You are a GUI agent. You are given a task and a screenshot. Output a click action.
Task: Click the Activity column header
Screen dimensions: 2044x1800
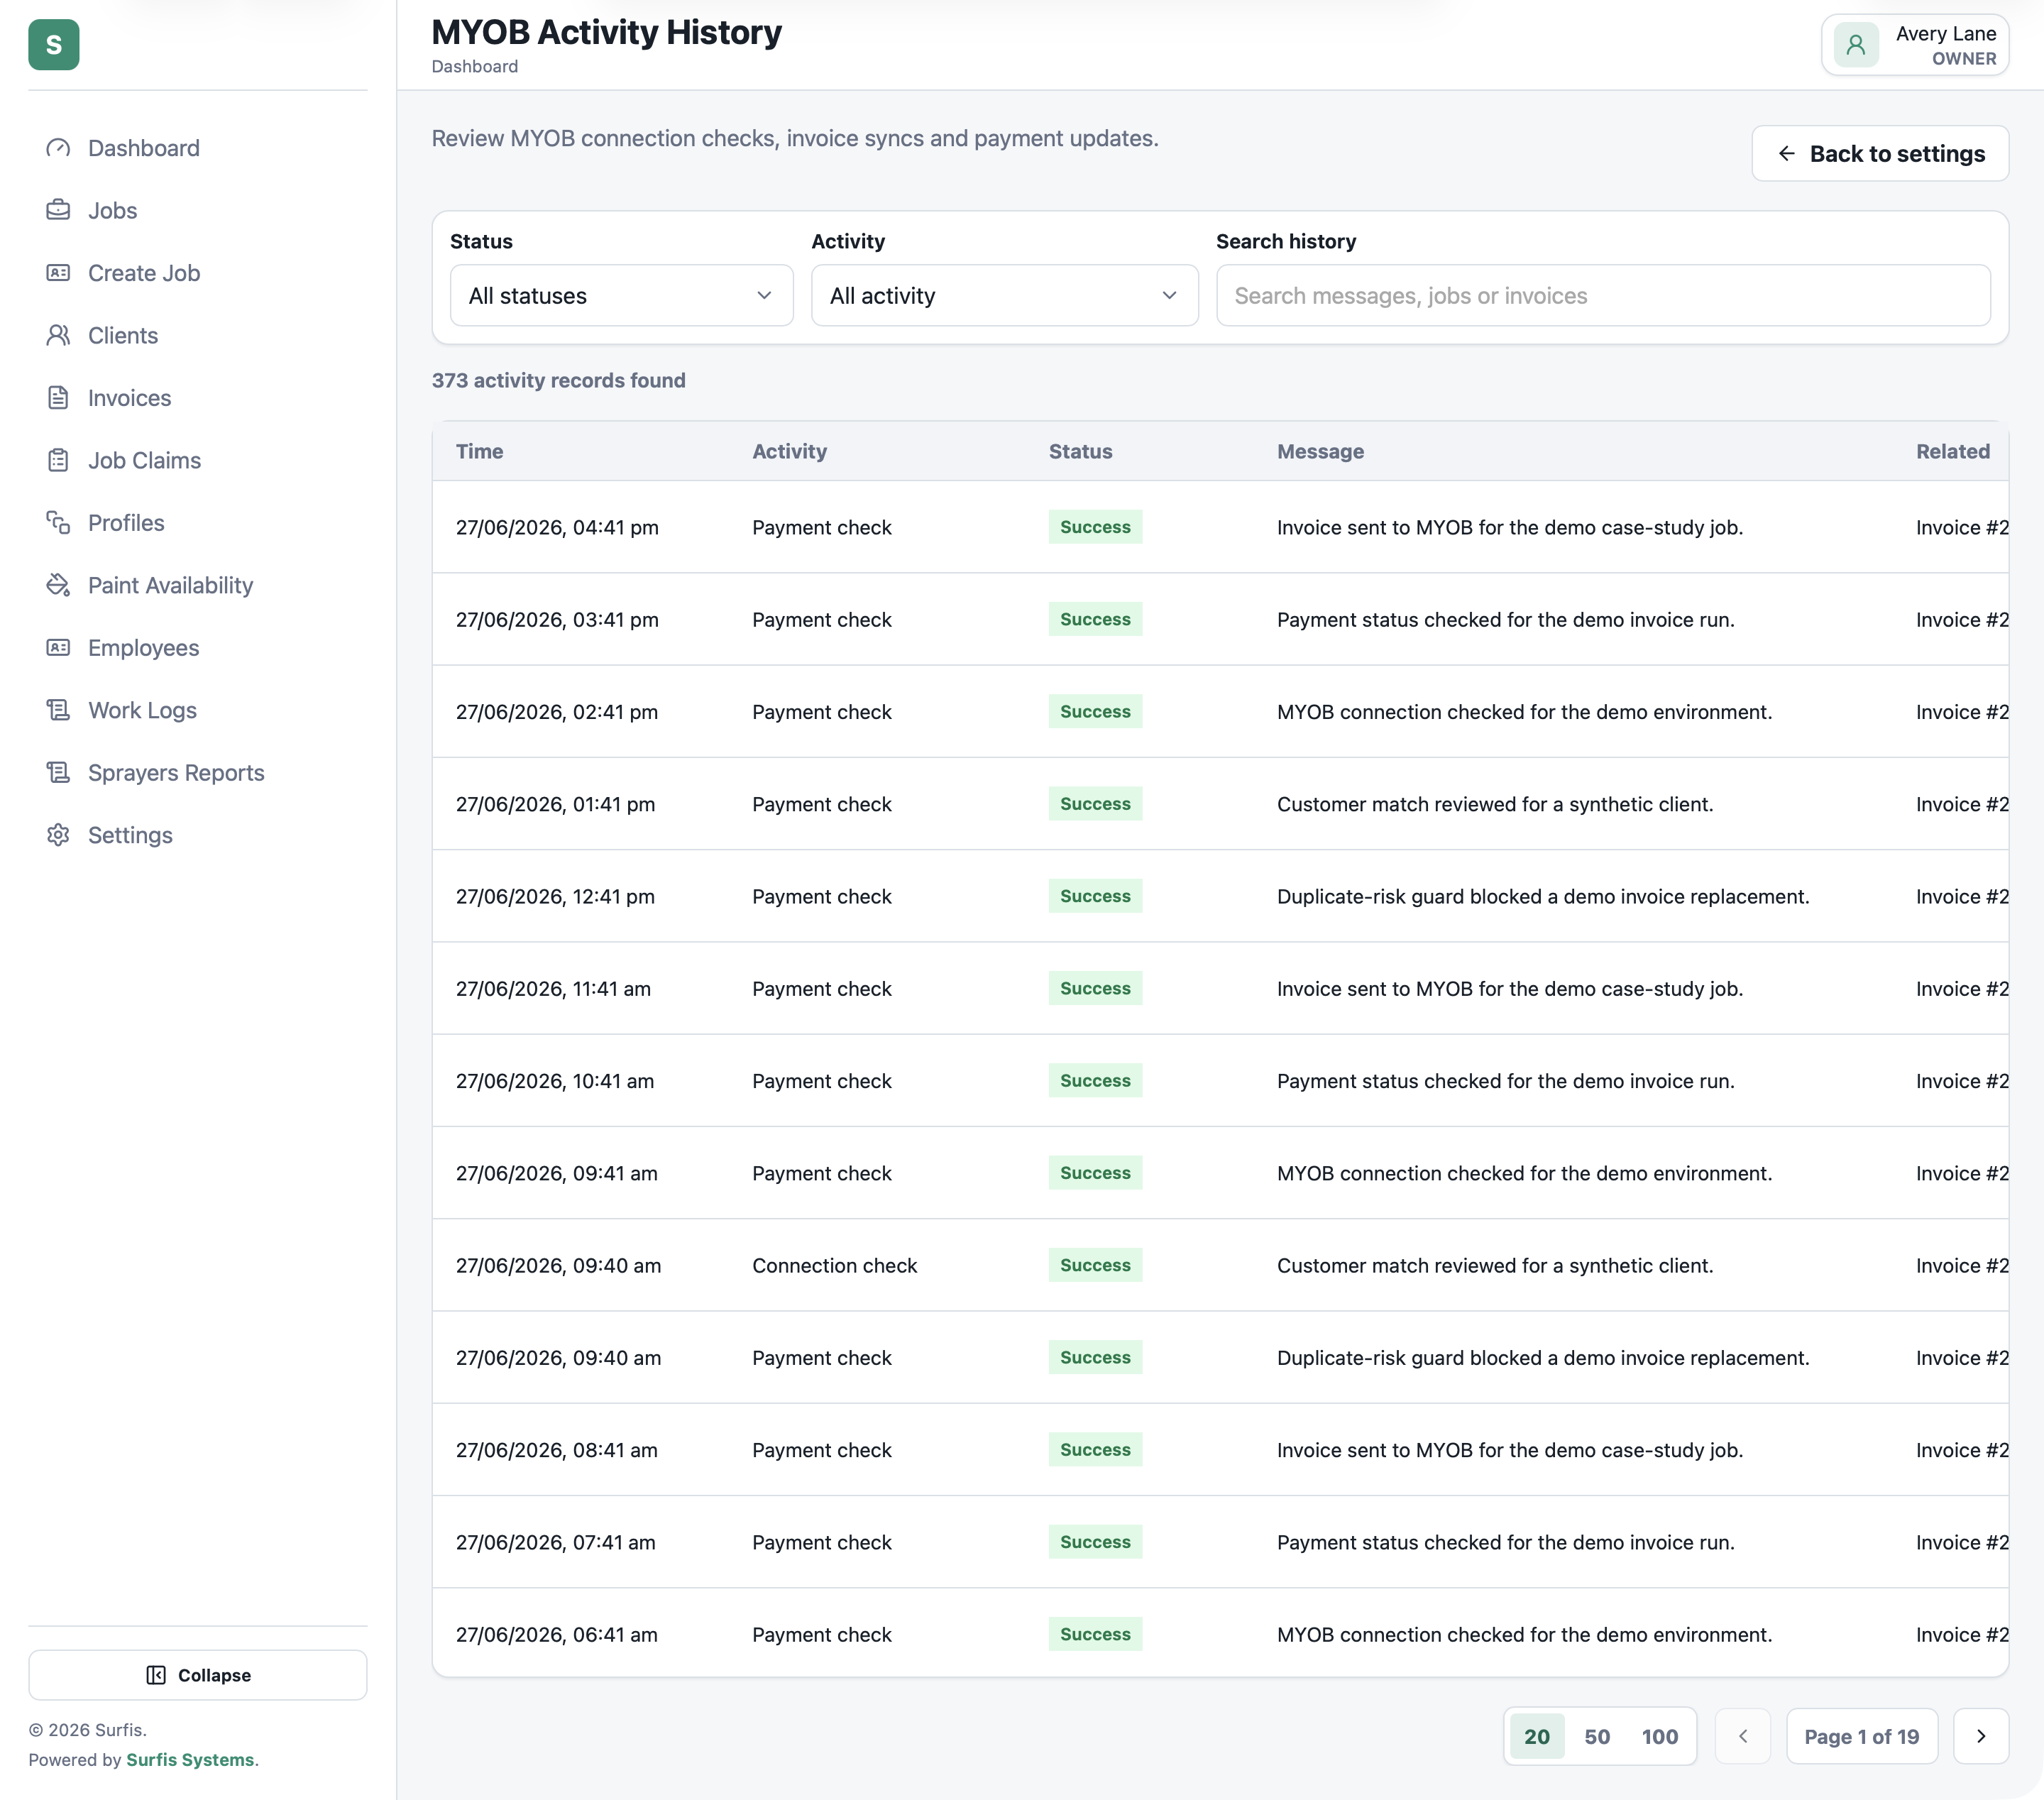pyautogui.click(x=790, y=451)
